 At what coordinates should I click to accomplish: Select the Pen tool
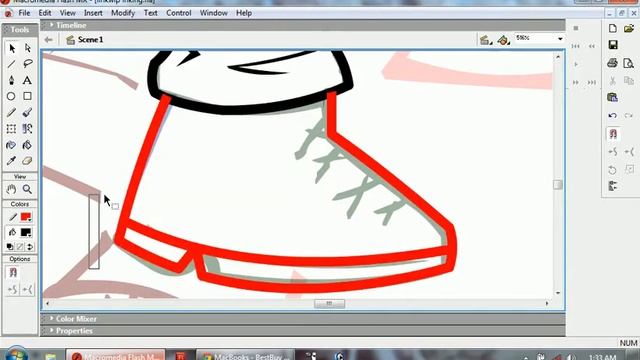tap(11, 80)
